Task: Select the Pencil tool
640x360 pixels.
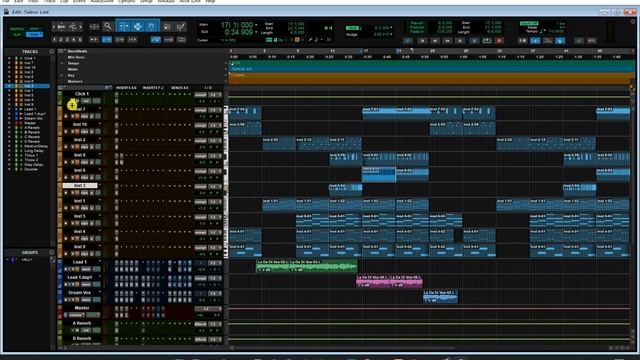Action: pos(180,27)
